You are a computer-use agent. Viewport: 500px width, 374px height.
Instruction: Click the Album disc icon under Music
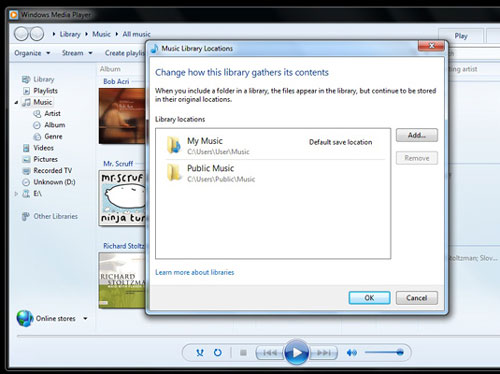click(x=37, y=125)
